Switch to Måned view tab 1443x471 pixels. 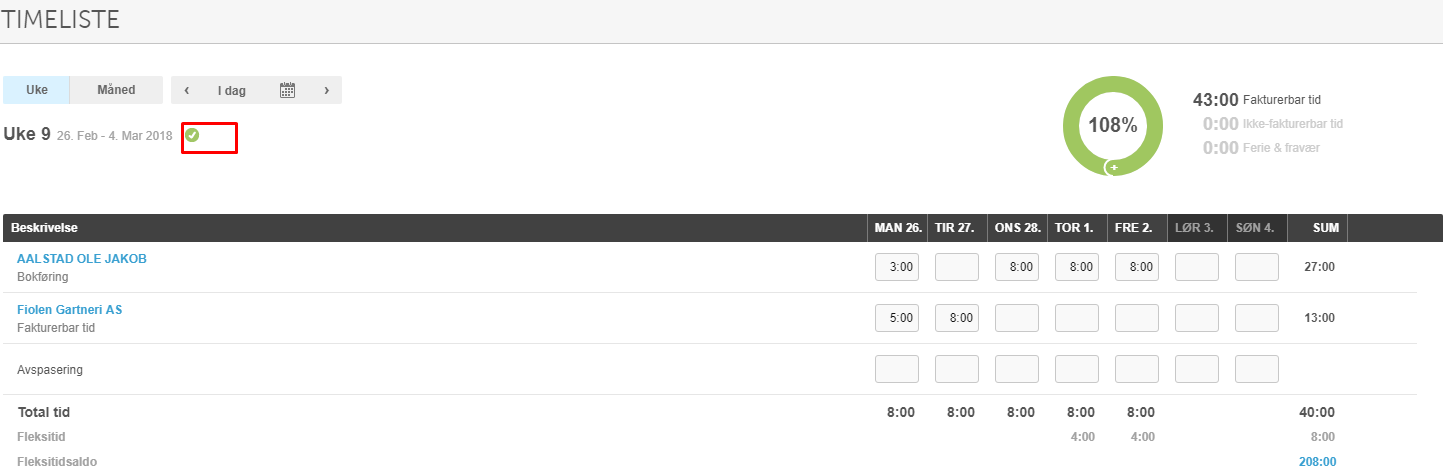pos(116,90)
